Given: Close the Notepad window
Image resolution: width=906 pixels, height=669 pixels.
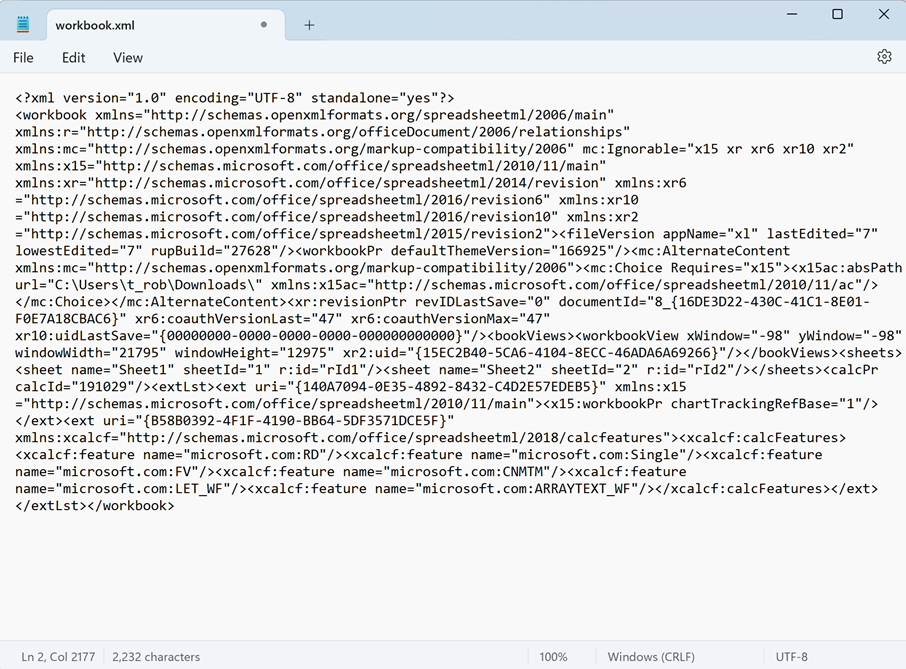Looking at the screenshot, I should [883, 14].
